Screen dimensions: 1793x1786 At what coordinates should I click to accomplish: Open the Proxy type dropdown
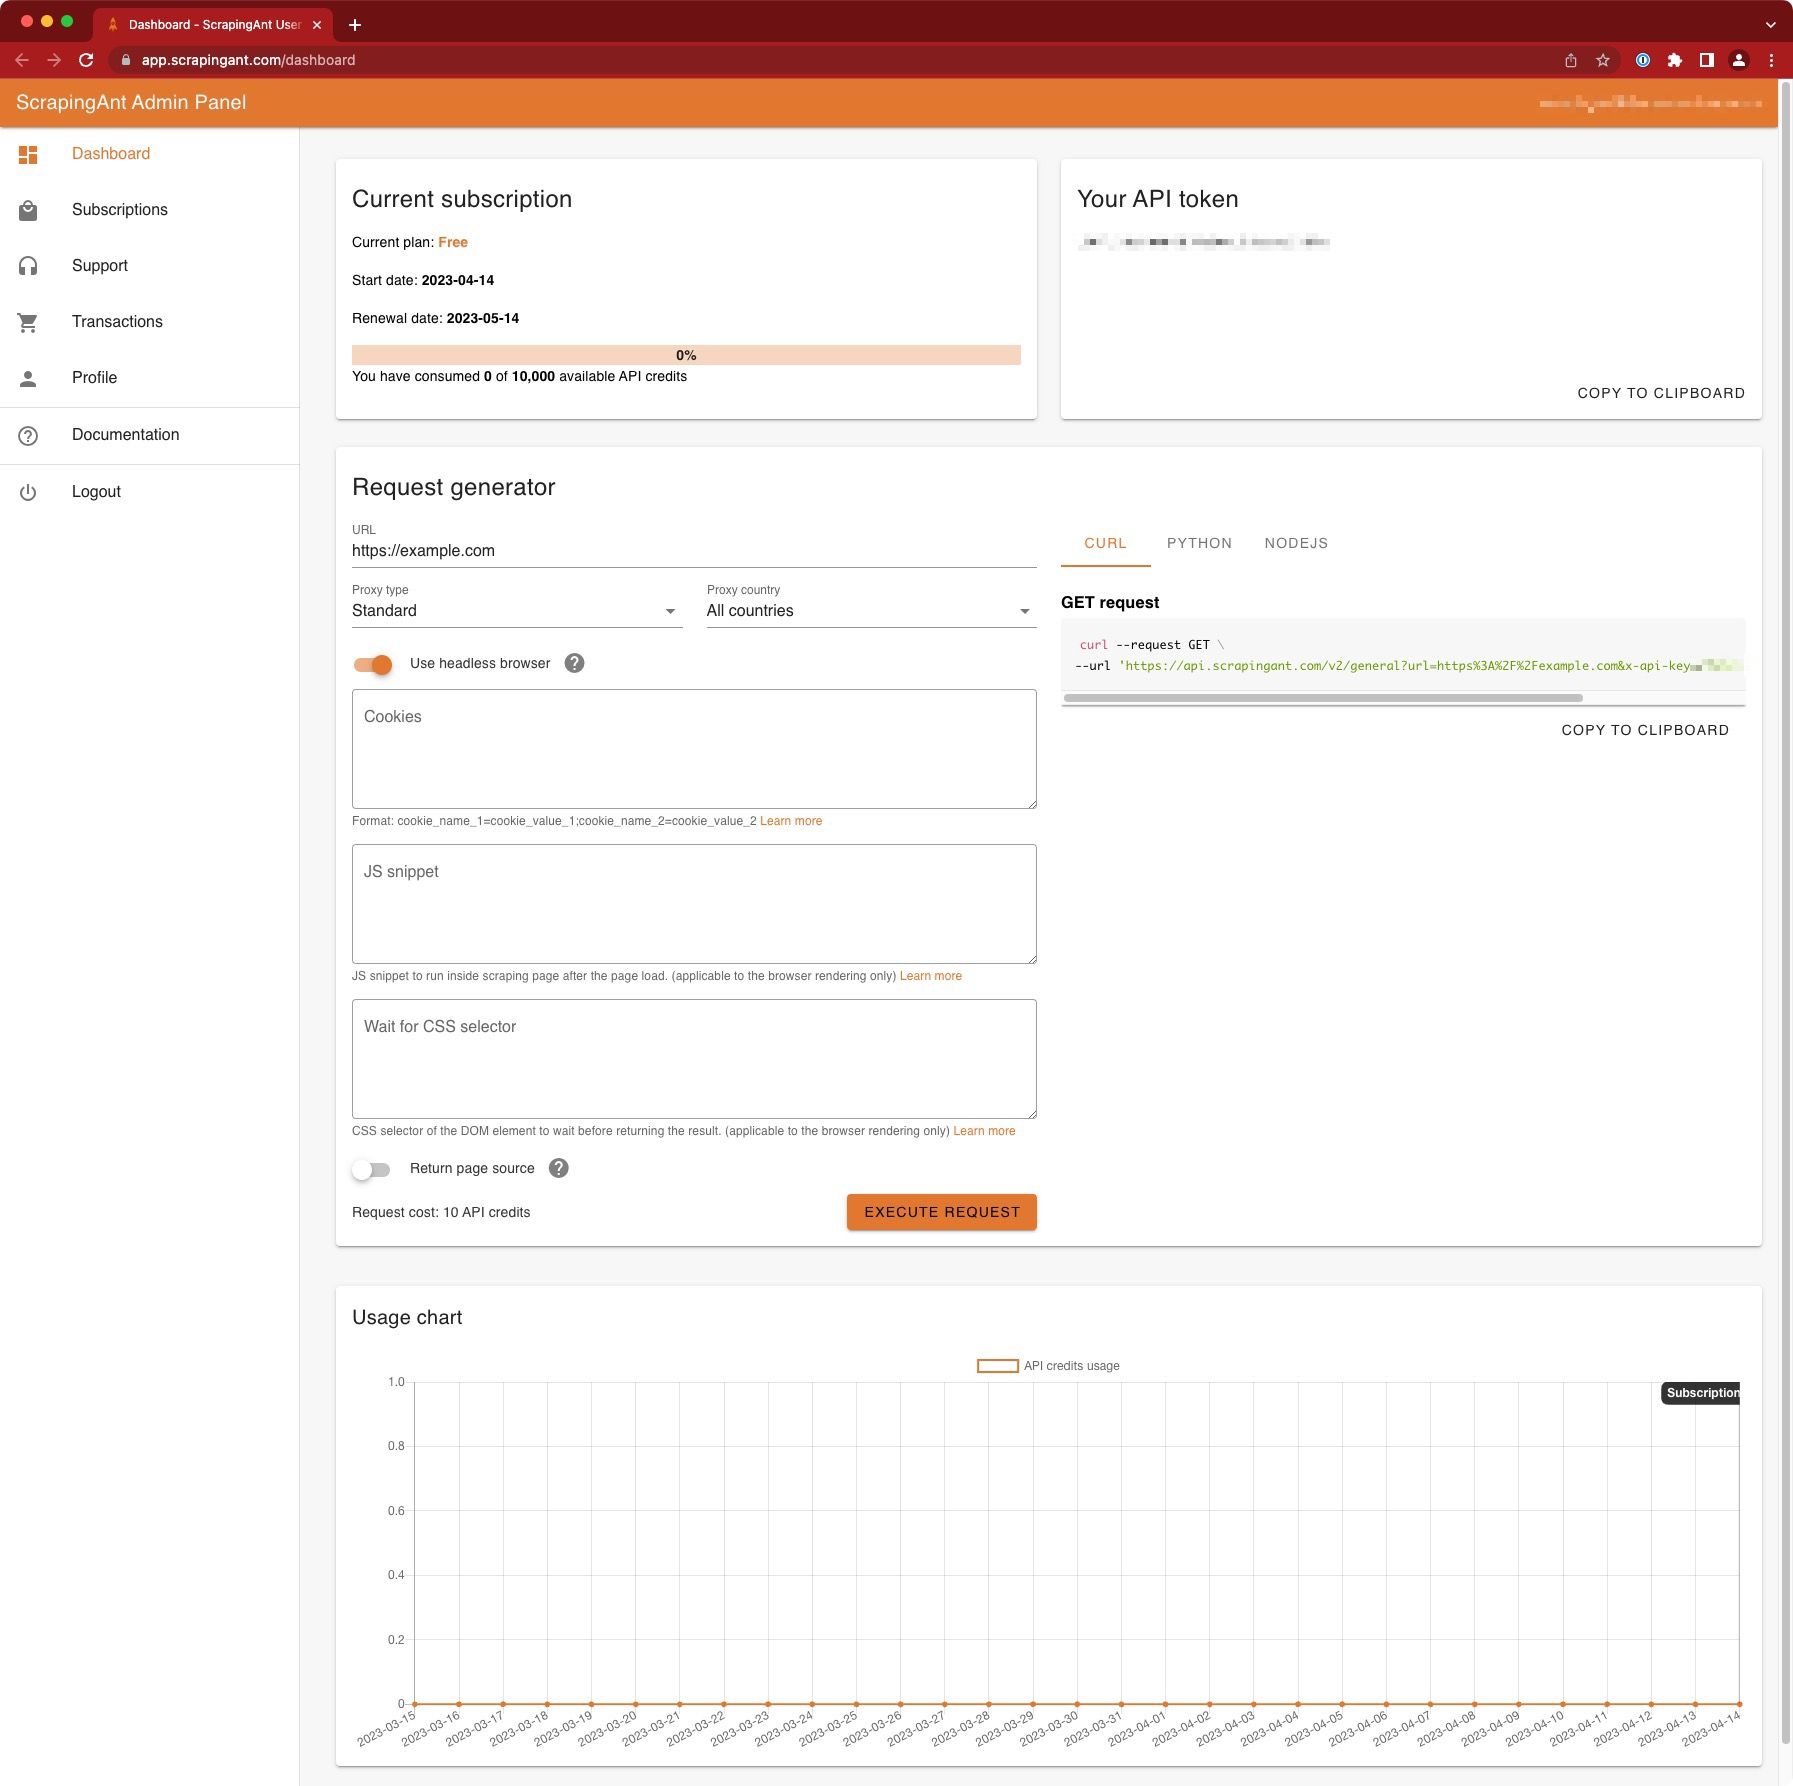(x=517, y=611)
